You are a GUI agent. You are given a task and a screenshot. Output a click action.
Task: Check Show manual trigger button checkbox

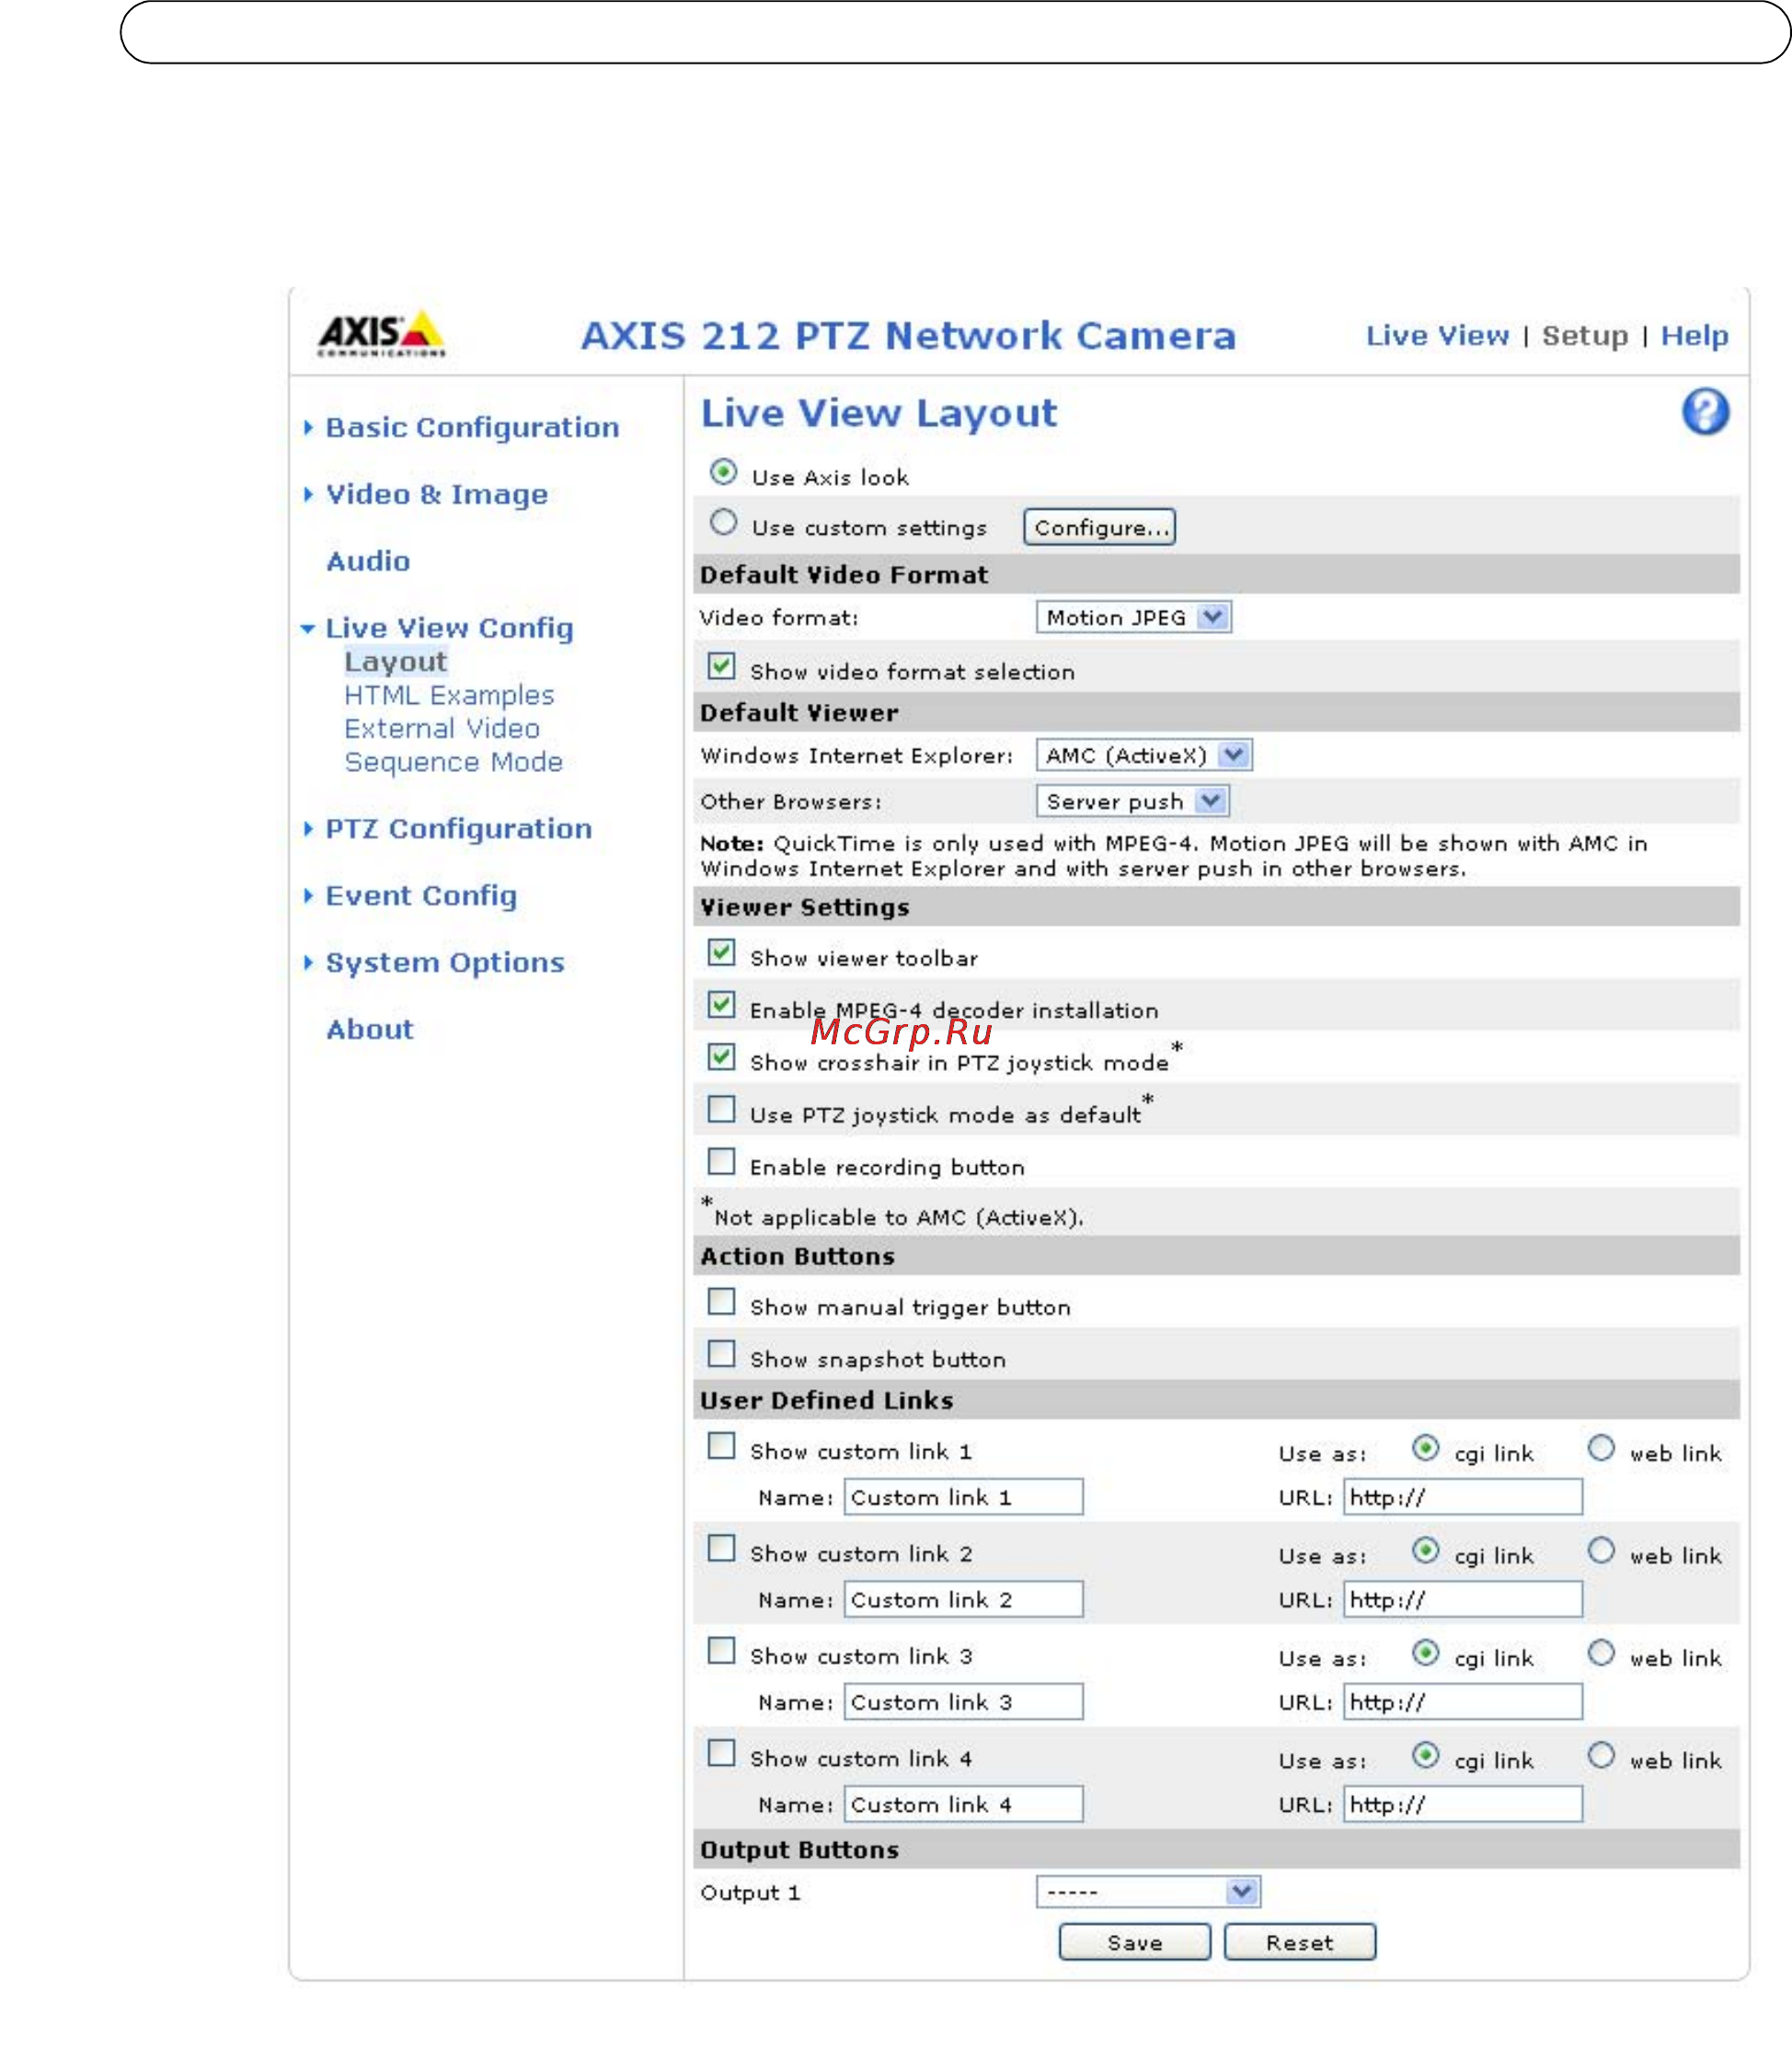[x=721, y=1302]
